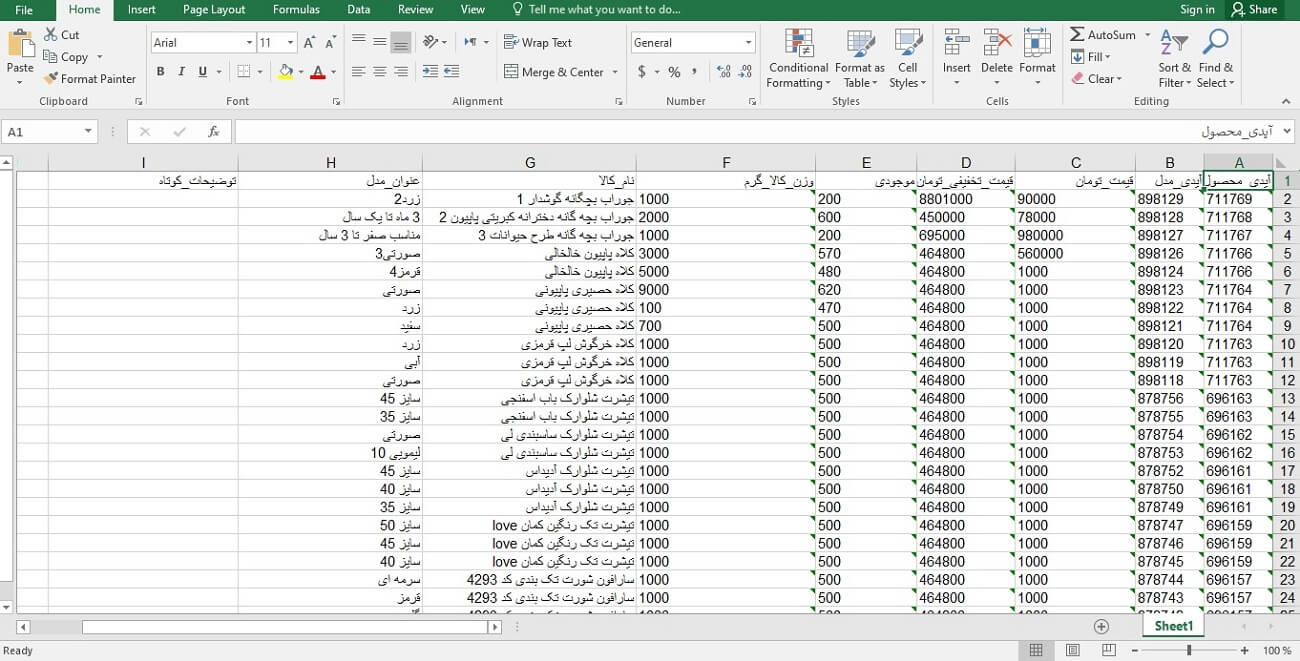Open the Name Box dropdown arrow
The width and height of the screenshot is (1300, 661).
click(88, 132)
